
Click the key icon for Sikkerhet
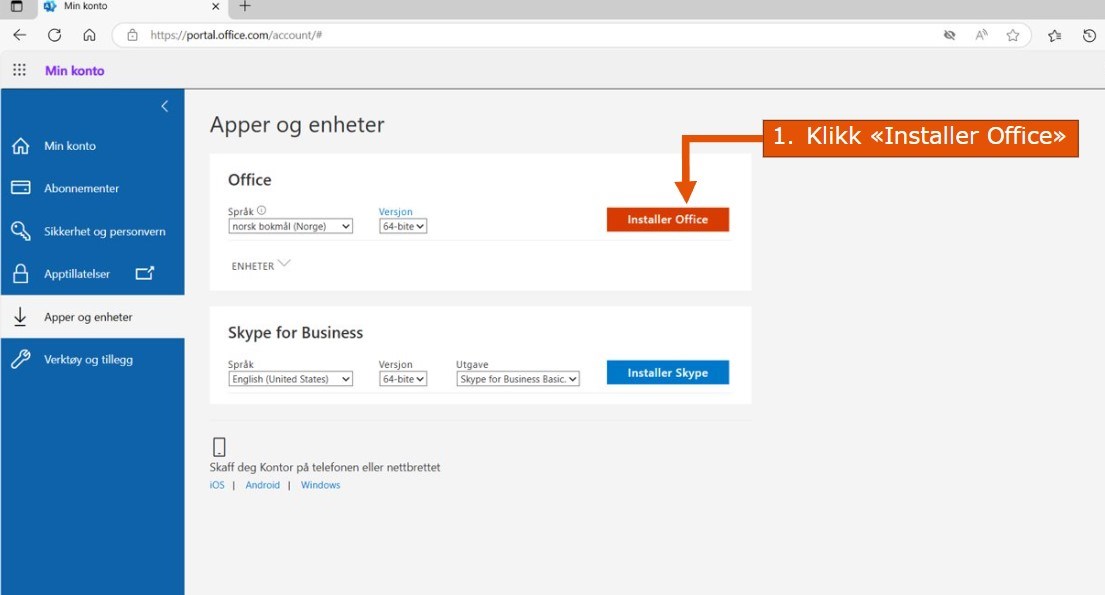click(x=20, y=231)
